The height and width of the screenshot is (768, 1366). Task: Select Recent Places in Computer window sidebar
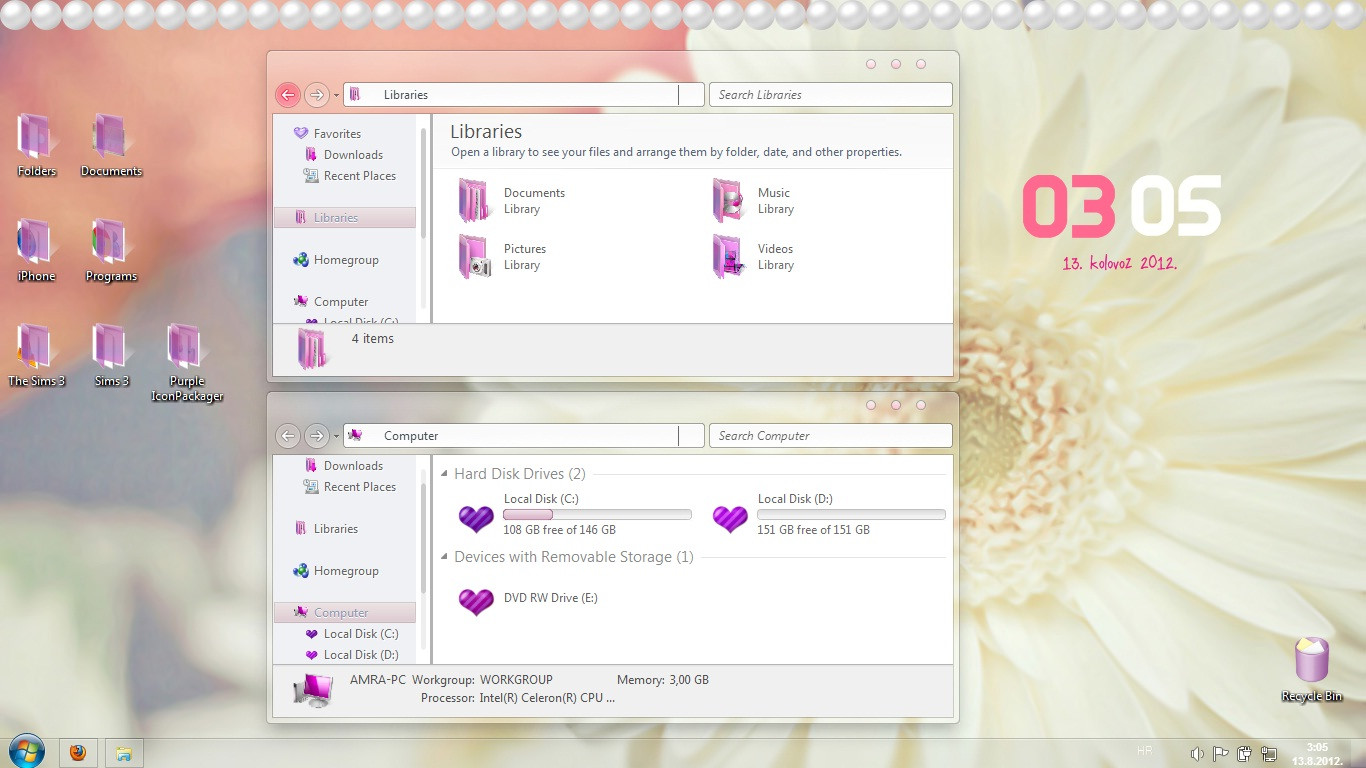tap(350, 487)
